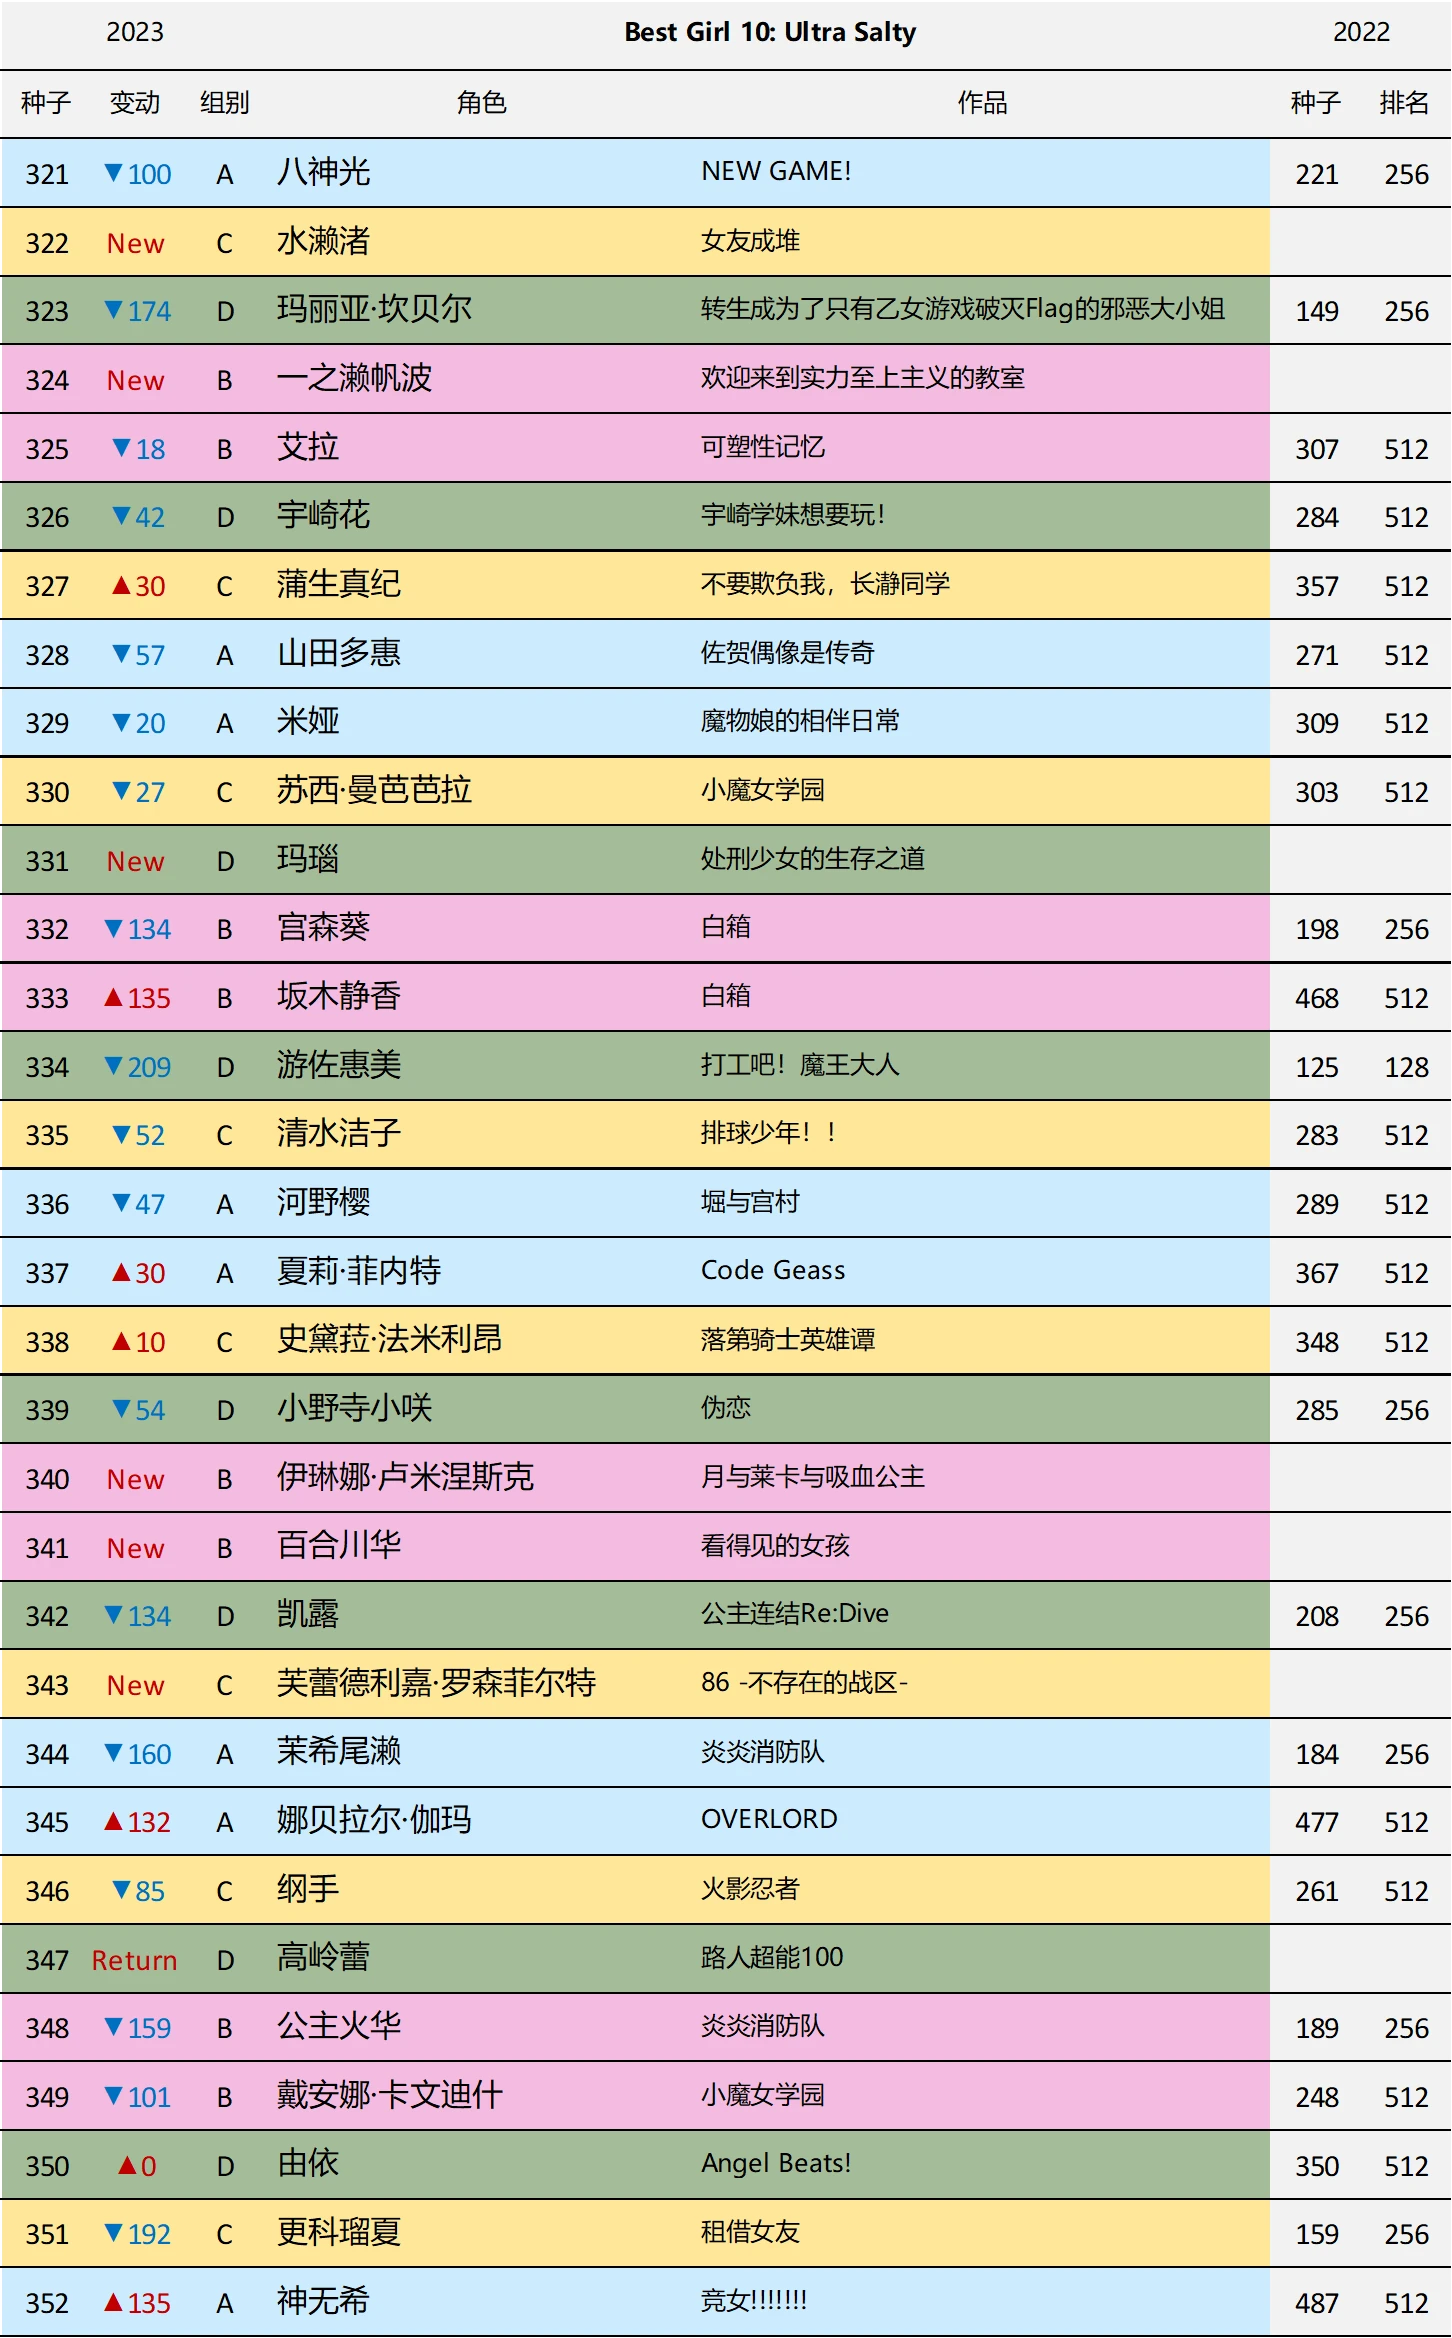Select character '游佐惠美'
Screen dimensions: 1452x2338
pos(339,1066)
